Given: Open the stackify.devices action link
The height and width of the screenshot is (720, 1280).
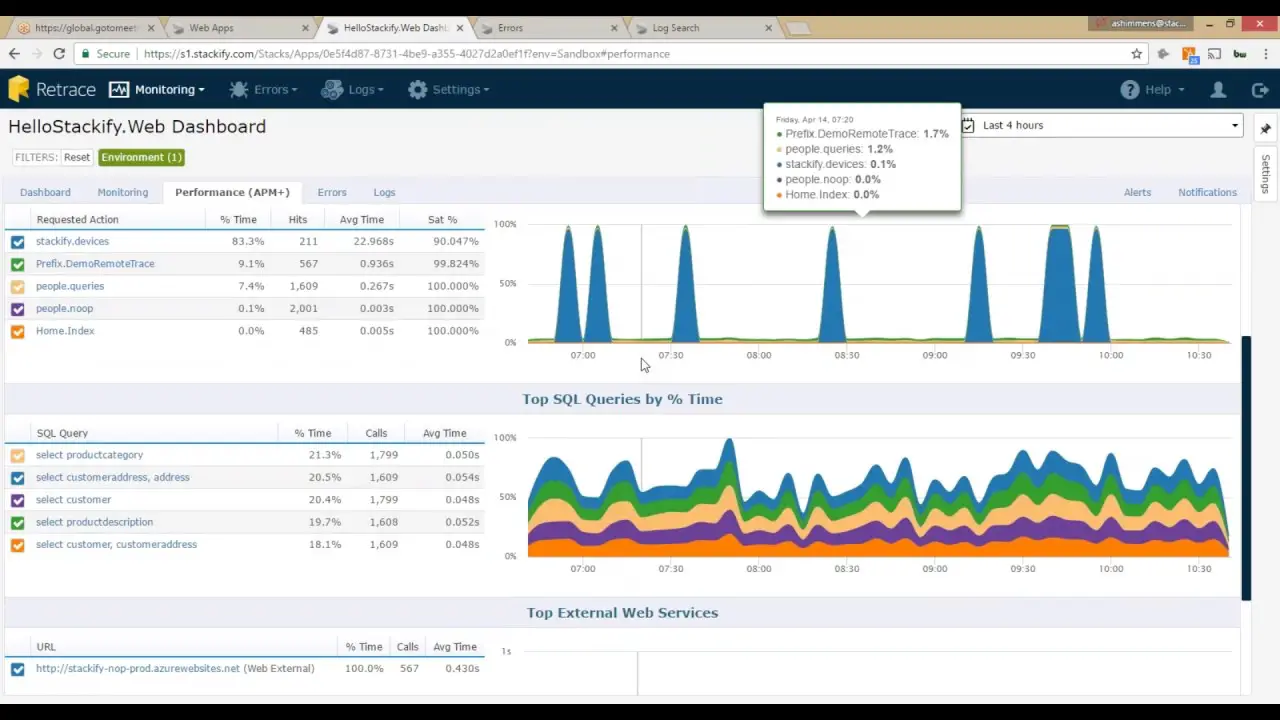Looking at the screenshot, I should coord(72,241).
